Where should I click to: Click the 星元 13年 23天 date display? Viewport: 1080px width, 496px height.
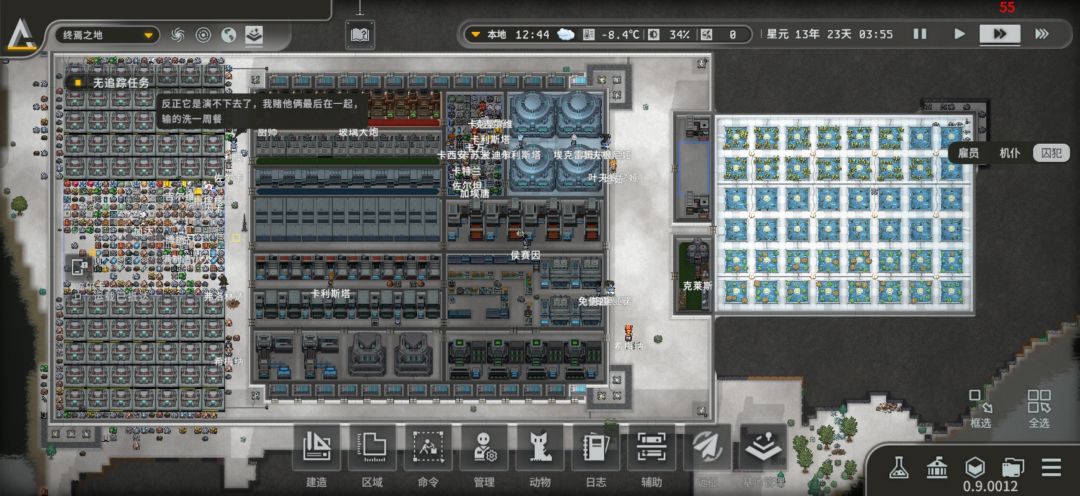click(829, 34)
